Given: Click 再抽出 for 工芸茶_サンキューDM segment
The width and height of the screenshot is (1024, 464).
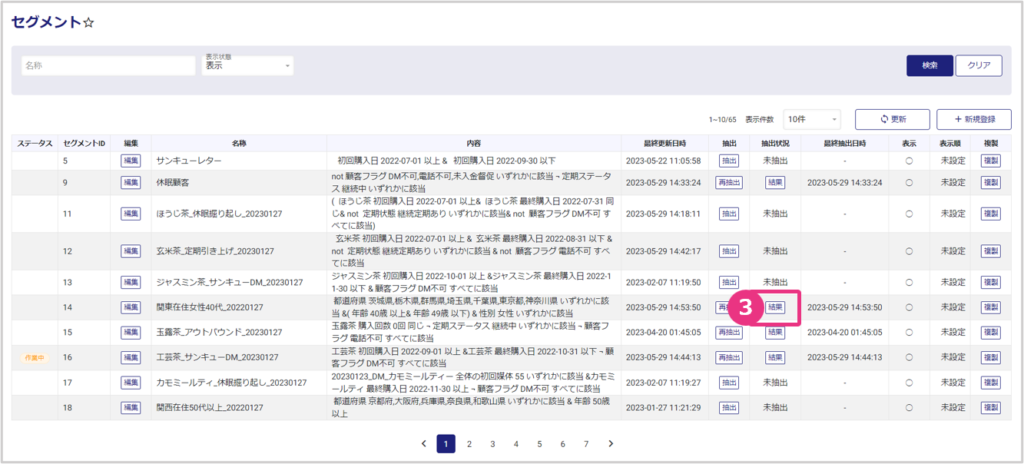Looking at the screenshot, I should tap(729, 357).
